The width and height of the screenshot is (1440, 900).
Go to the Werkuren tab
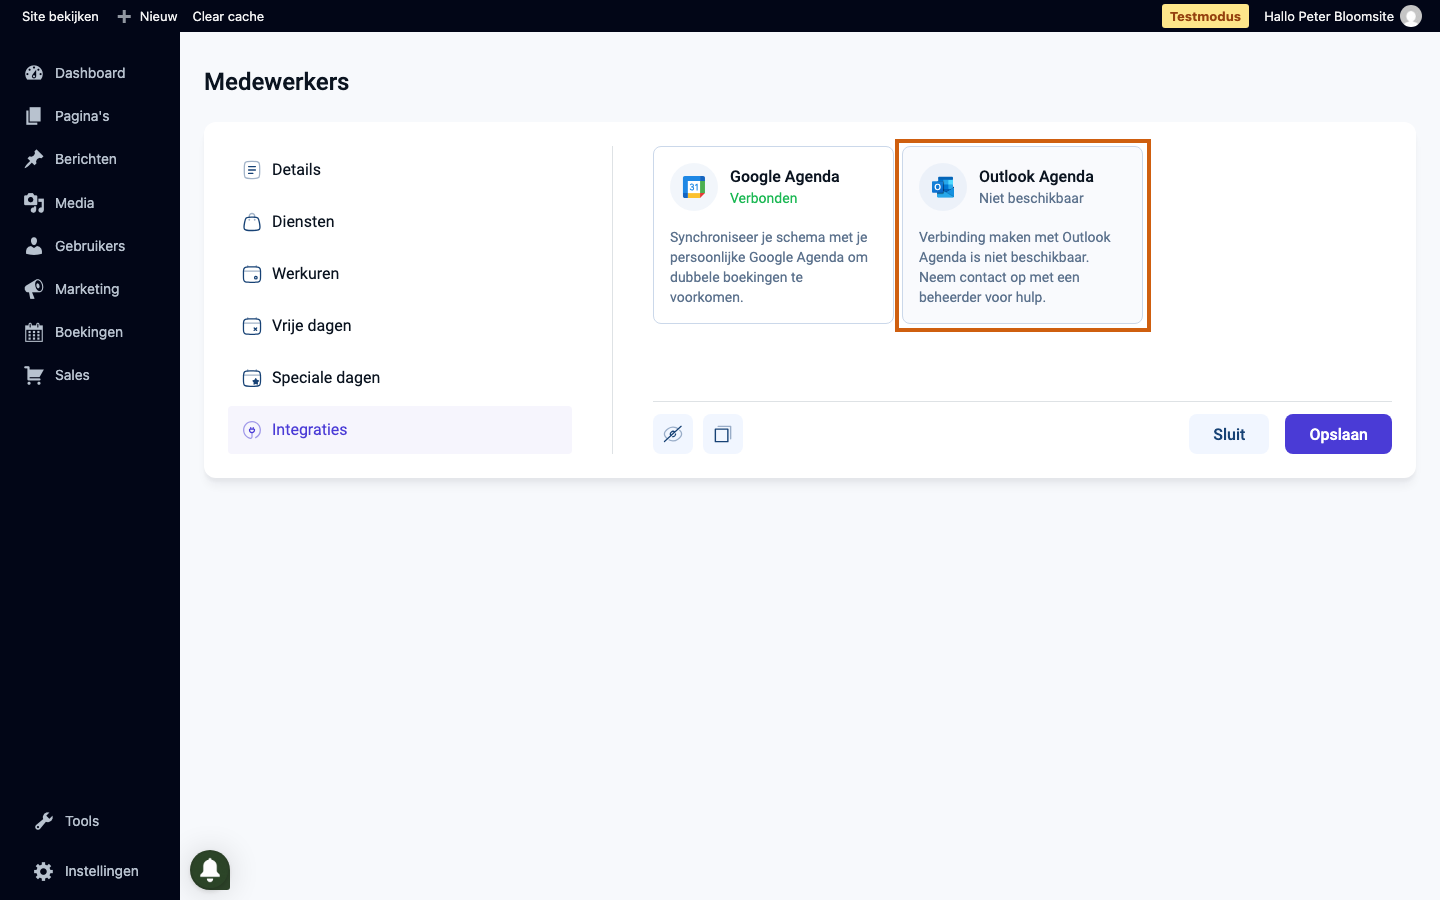(400, 274)
